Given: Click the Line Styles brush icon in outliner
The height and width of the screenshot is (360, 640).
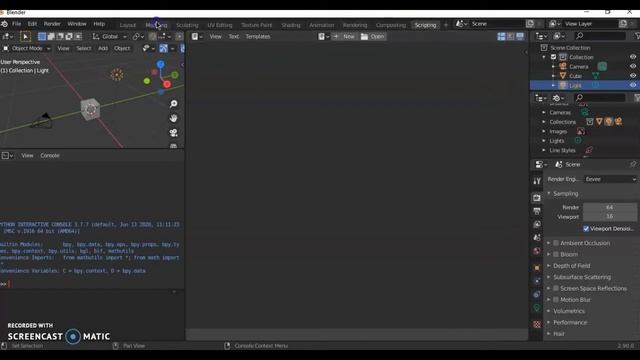Looking at the screenshot, I should 589,150.
